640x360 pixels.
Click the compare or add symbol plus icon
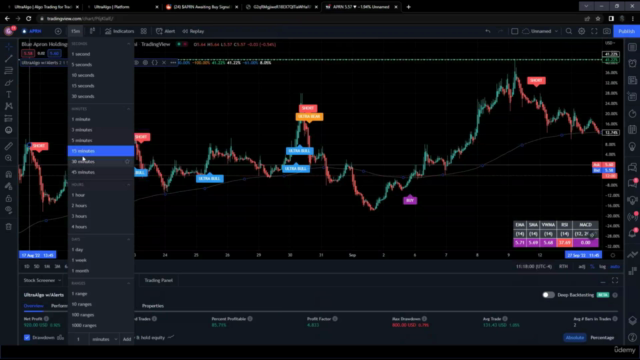coord(58,31)
